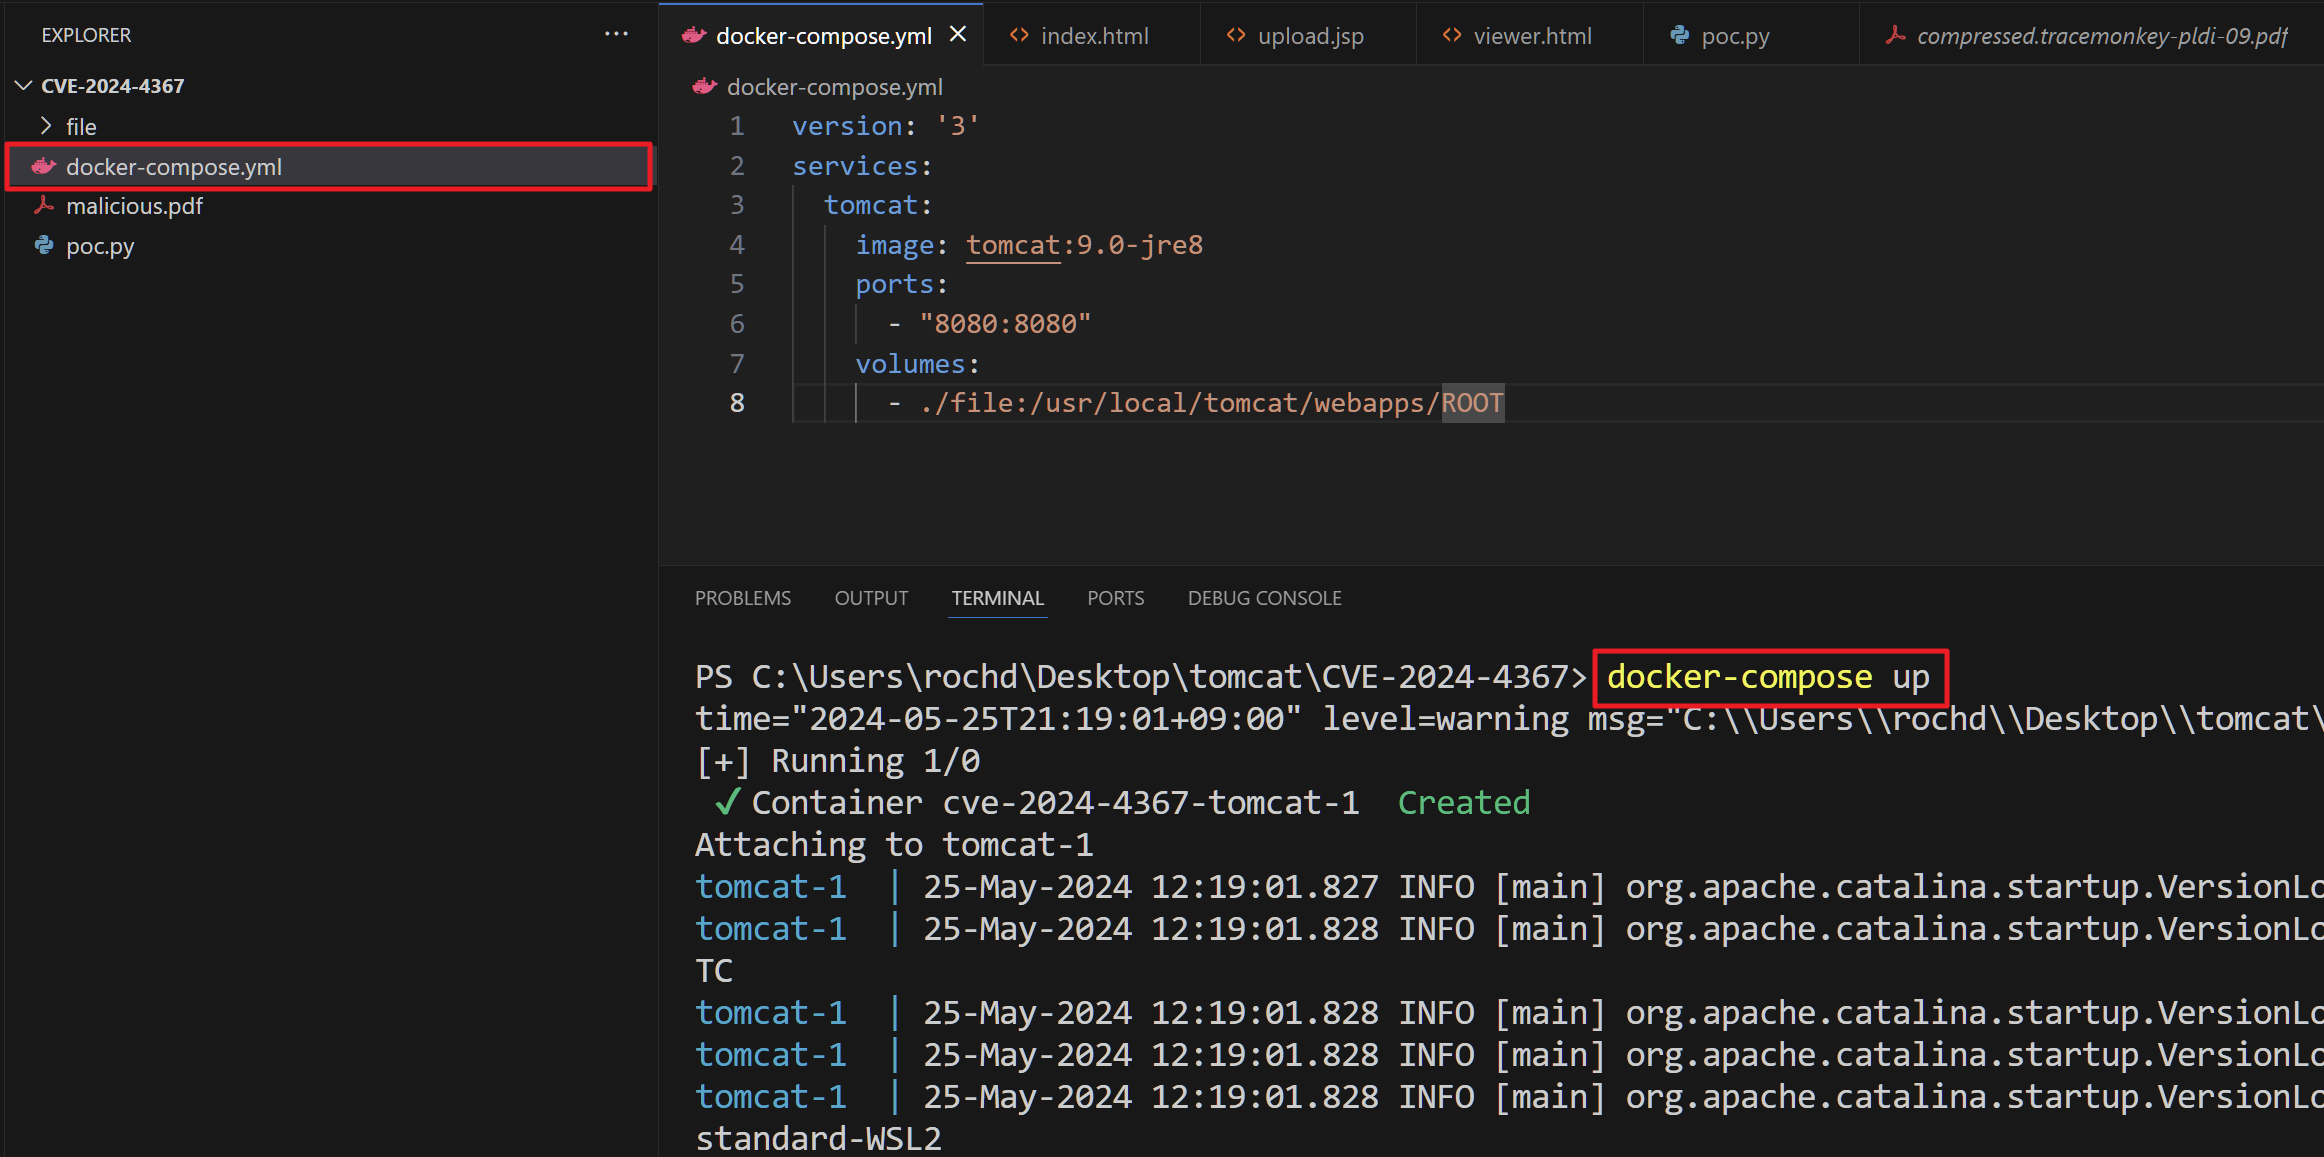Open malicious.pdf from the Explorer

(x=134, y=206)
